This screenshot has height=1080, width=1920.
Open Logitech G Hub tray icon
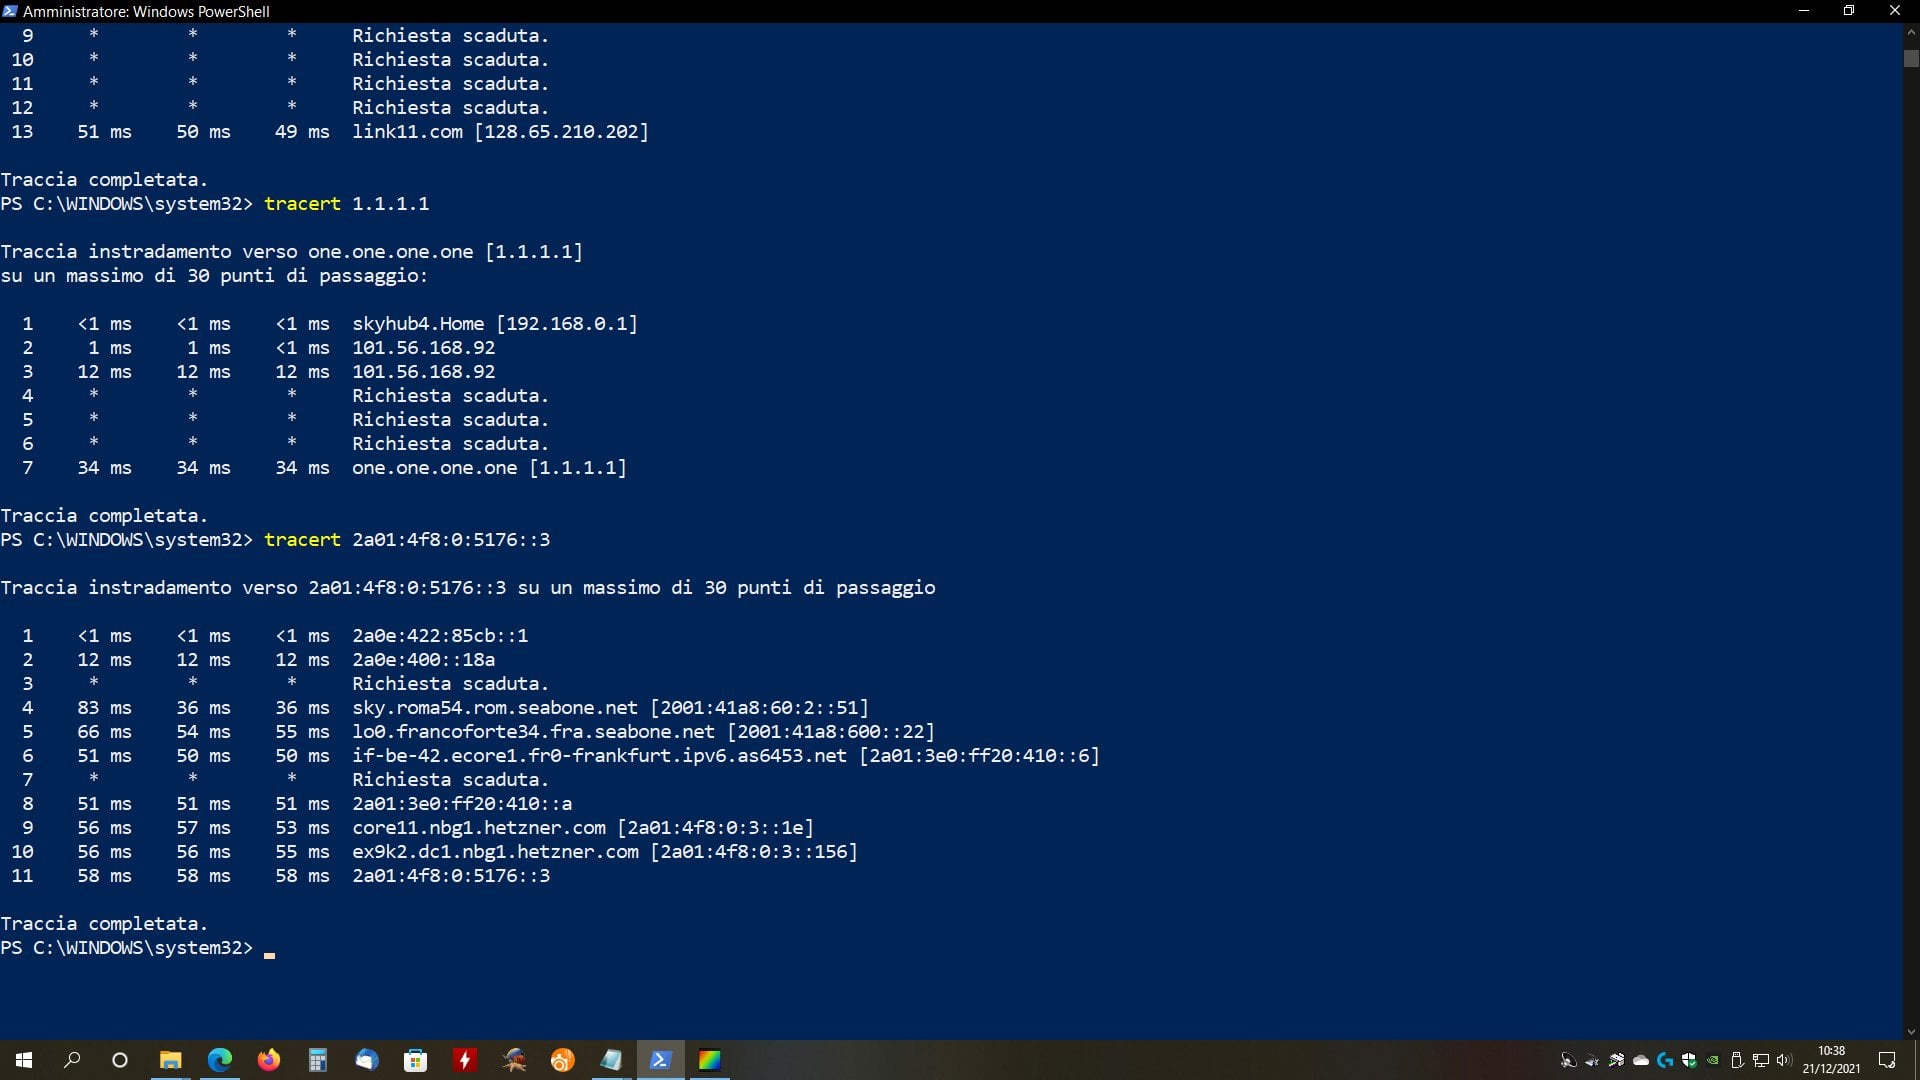1665,1060
